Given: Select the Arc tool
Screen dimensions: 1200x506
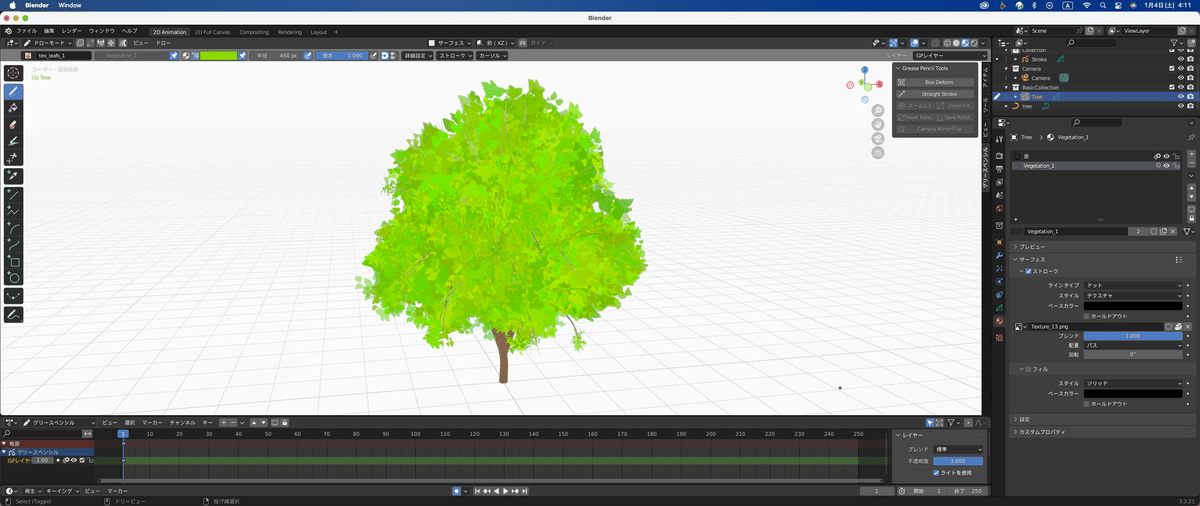Looking at the screenshot, I should click(14, 228).
